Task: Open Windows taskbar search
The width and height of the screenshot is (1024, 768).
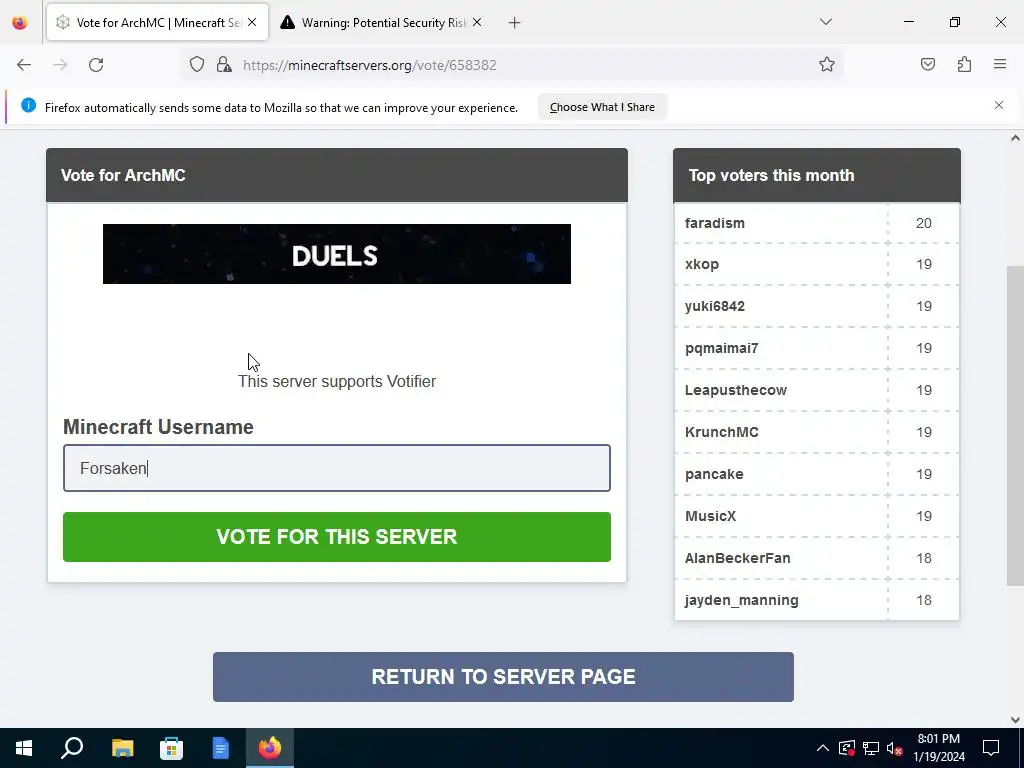Action: (x=72, y=748)
